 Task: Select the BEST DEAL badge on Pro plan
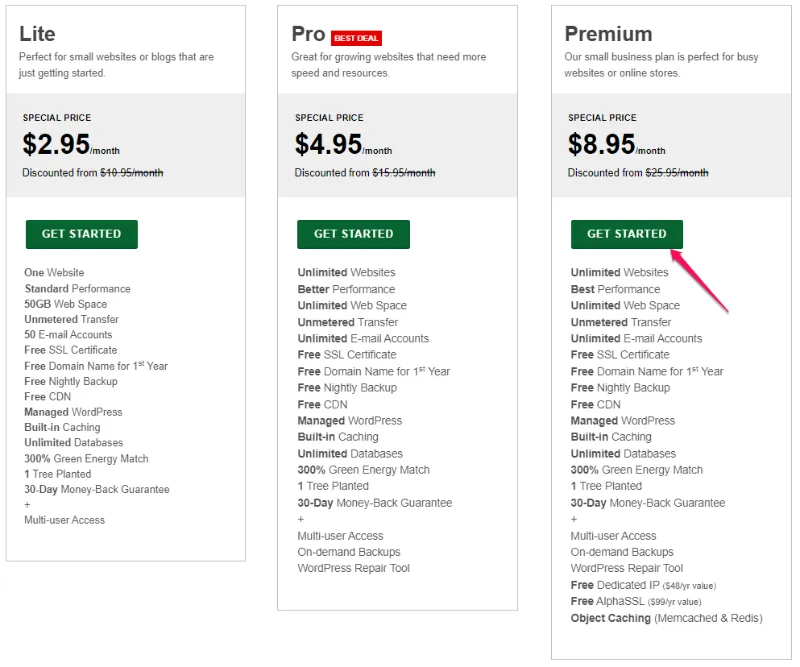point(357,37)
